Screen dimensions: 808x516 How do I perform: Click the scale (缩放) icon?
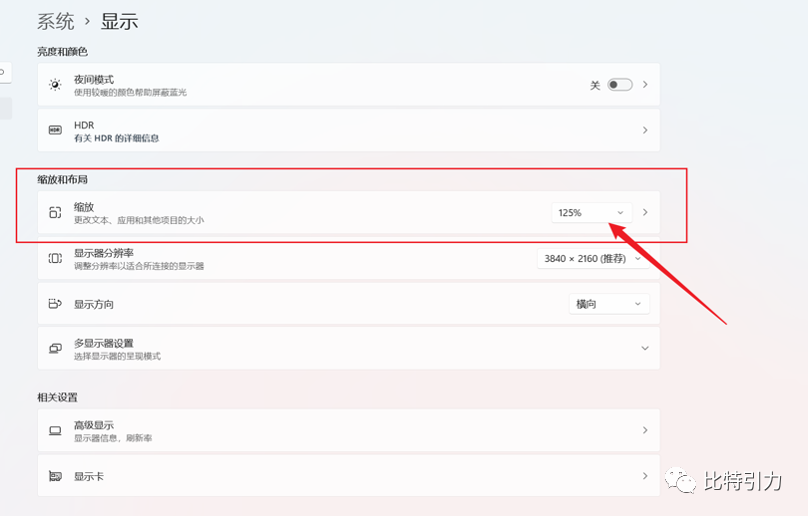pyautogui.click(x=55, y=213)
